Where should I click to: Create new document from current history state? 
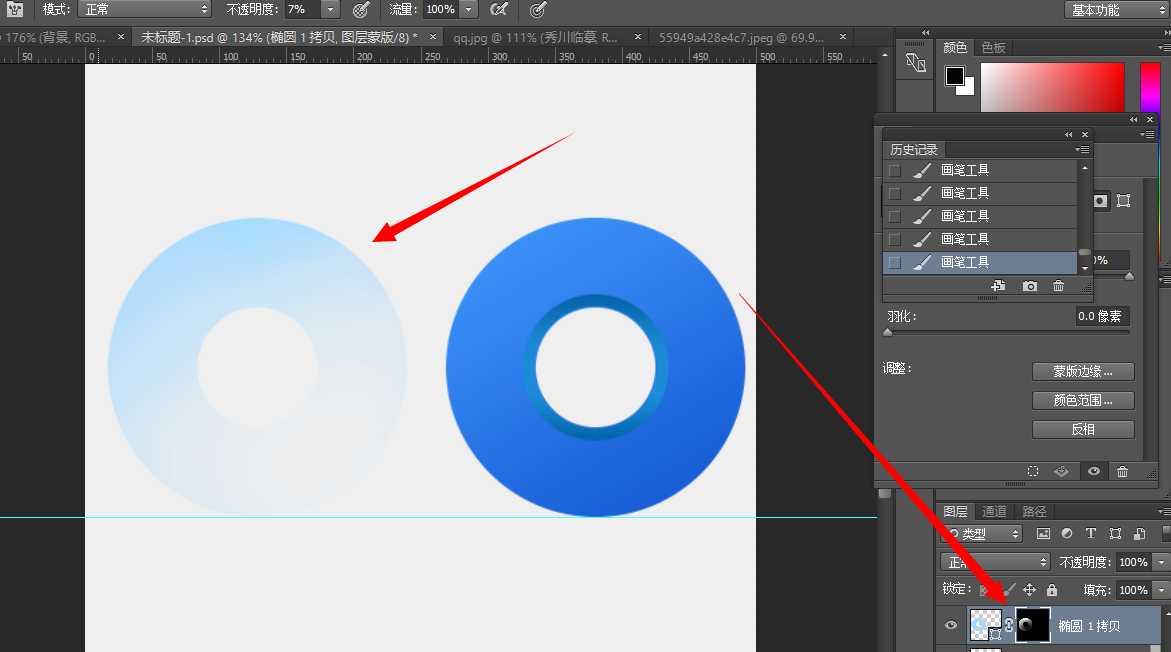coord(998,285)
